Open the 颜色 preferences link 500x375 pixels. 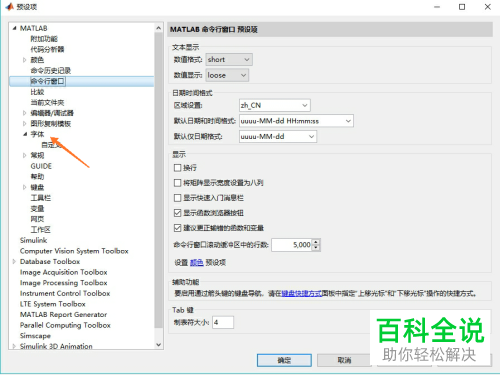pyautogui.click(x=197, y=263)
